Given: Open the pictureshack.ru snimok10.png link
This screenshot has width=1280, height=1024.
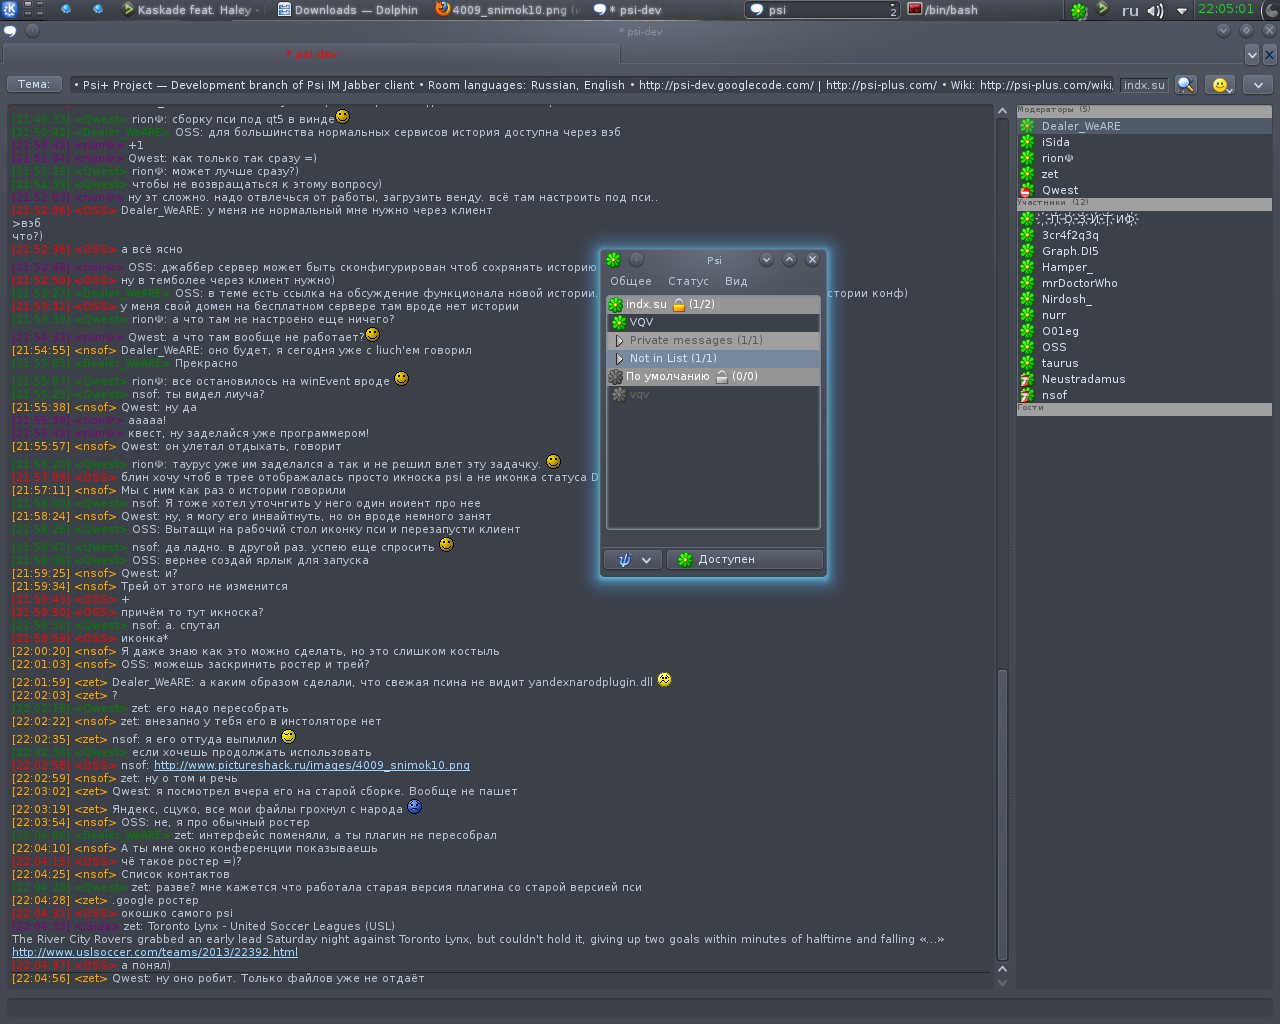Looking at the screenshot, I should click(x=311, y=765).
